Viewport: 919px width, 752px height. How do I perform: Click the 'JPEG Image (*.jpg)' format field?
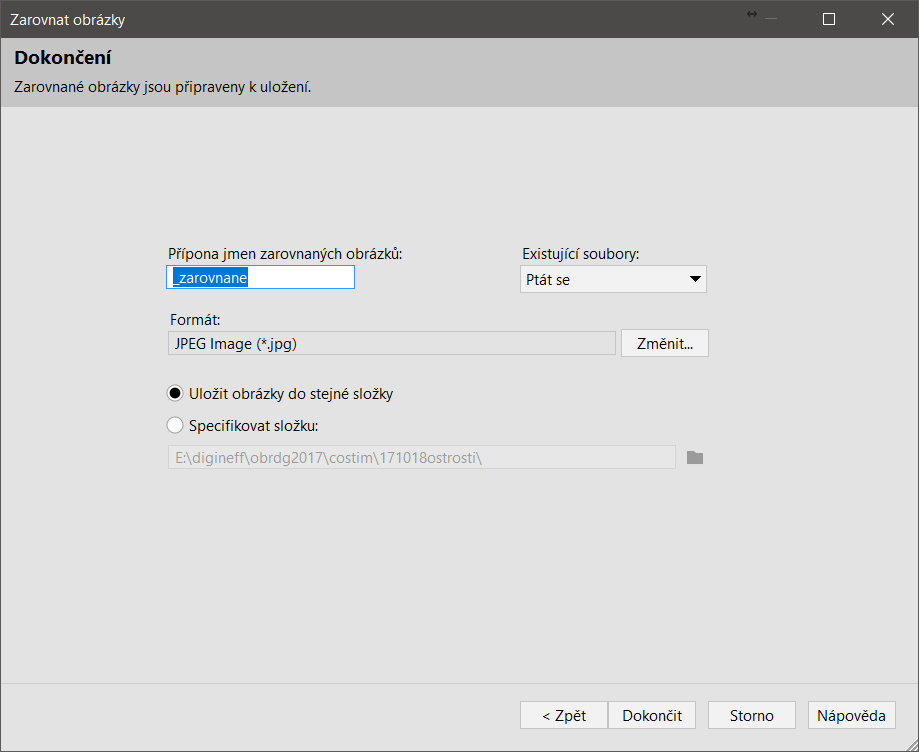392,343
